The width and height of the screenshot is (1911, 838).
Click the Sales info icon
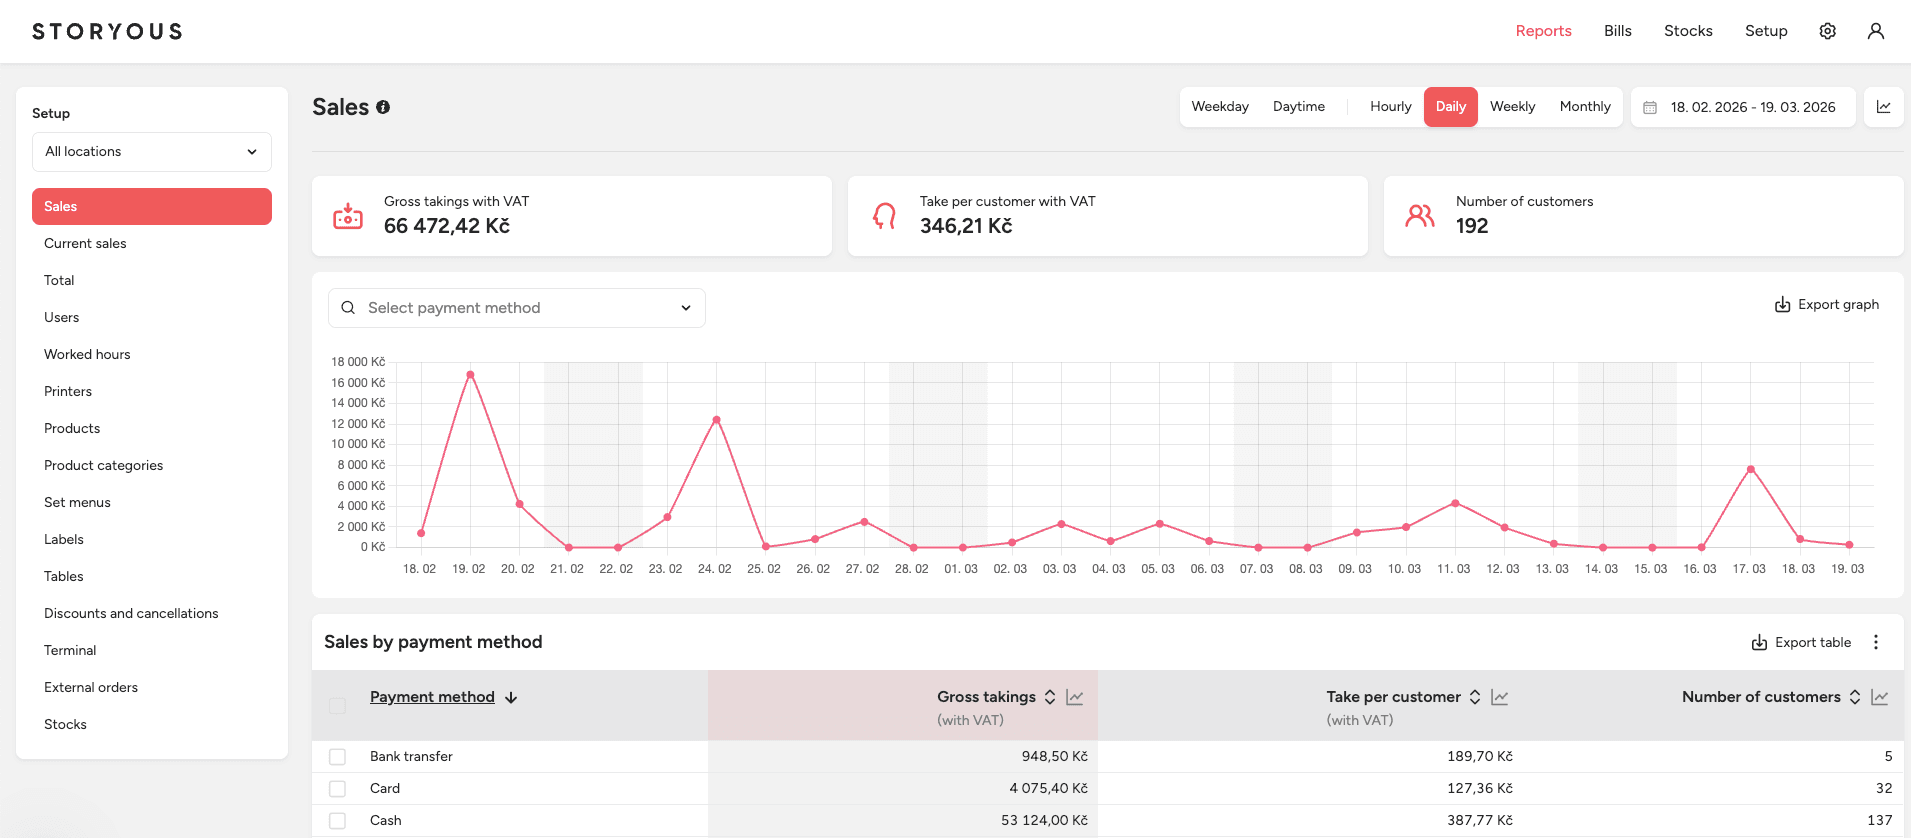(x=383, y=107)
